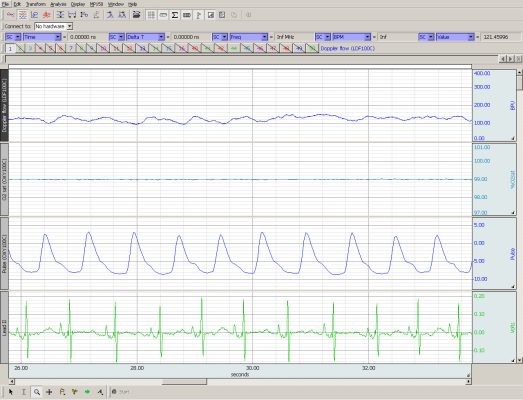The width and height of the screenshot is (523, 400).
Task: Click the vertical scrollbar down arrow
Action: pyautogui.click(x=520, y=360)
